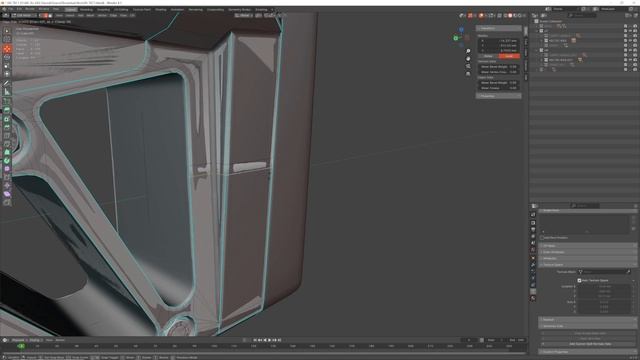Enable vertex select mode
The image size is (640, 360).
pos(41,16)
